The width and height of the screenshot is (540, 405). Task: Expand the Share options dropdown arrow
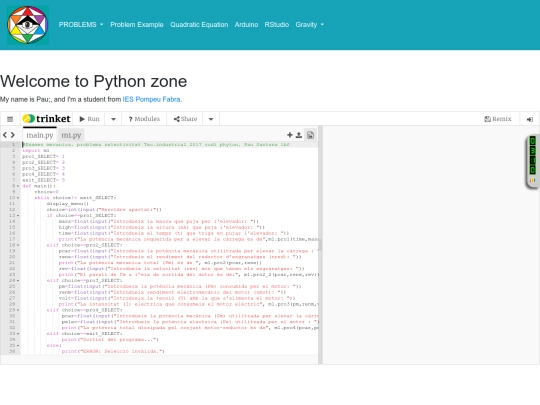pyautogui.click(x=211, y=119)
